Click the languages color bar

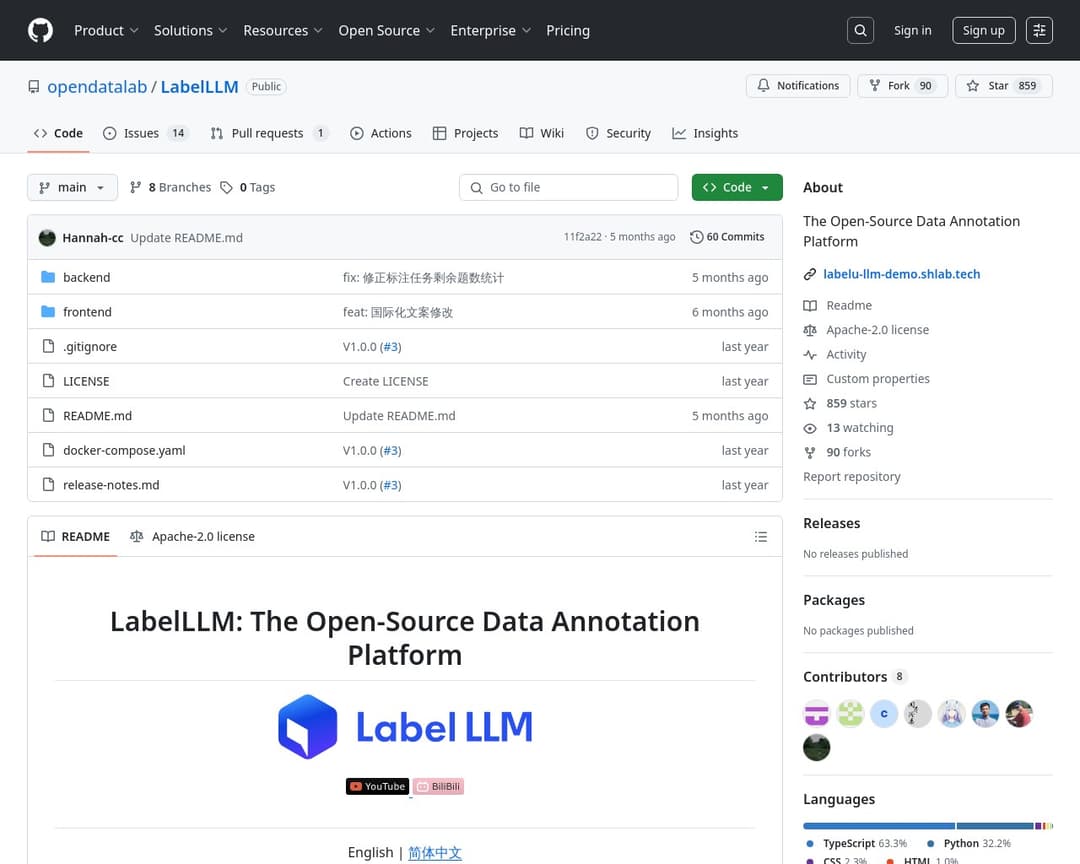pyautogui.click(x=928, y=825)
